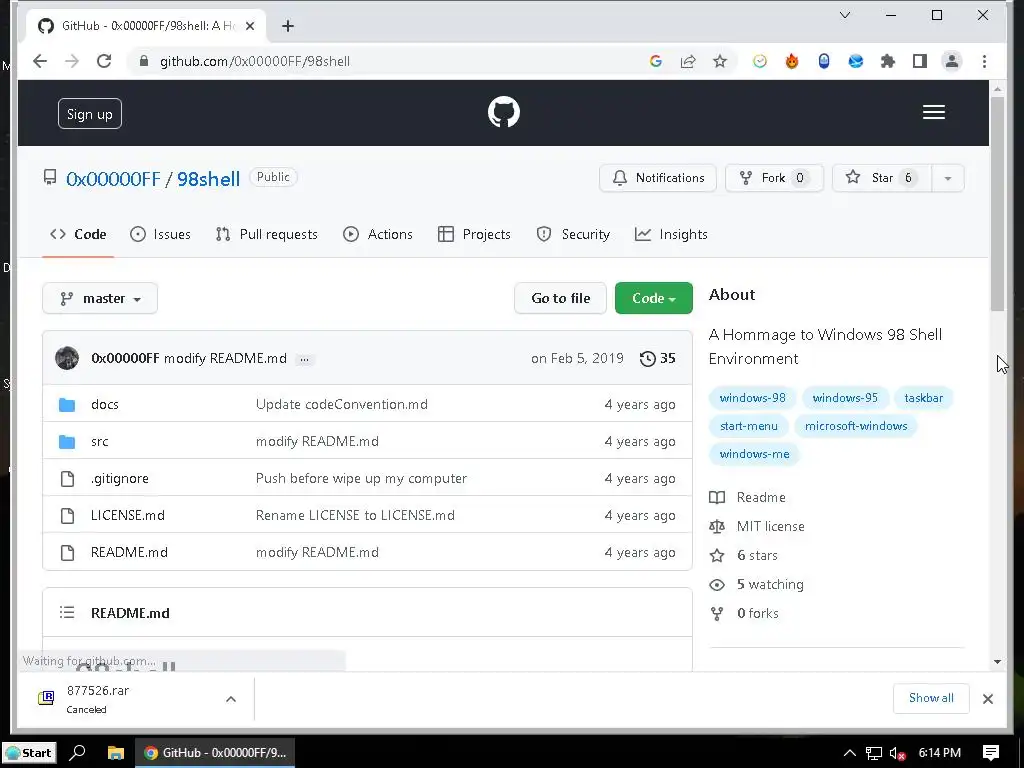The height and width of the screenshot is (768, 1024).
Task: Open the .gitignore file
Action: point(120,479)
